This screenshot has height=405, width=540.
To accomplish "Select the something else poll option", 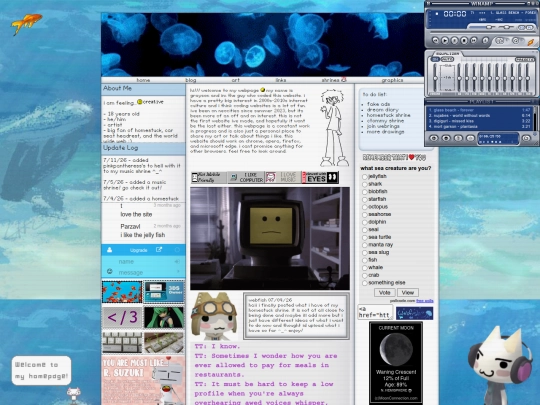I will tap(364, 283).
